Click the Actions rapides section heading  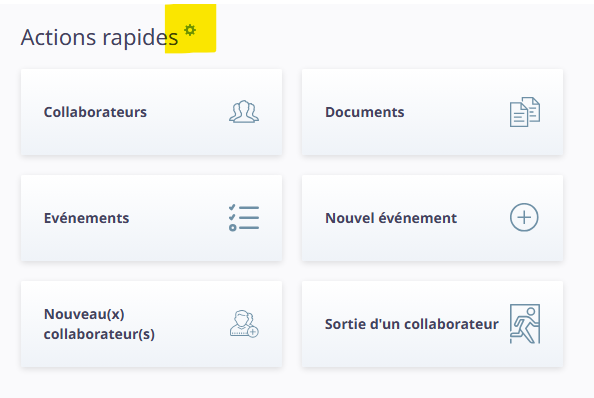[x=99, y=37]
